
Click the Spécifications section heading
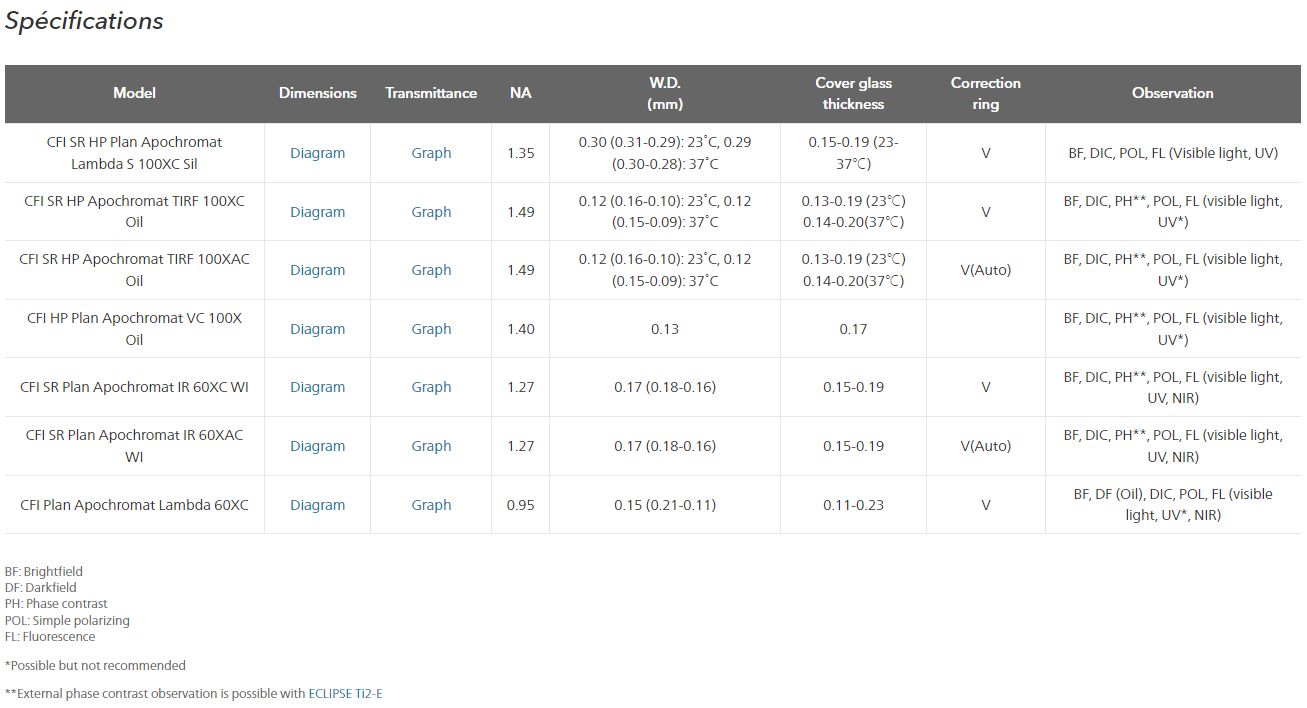tap(84, 21)
